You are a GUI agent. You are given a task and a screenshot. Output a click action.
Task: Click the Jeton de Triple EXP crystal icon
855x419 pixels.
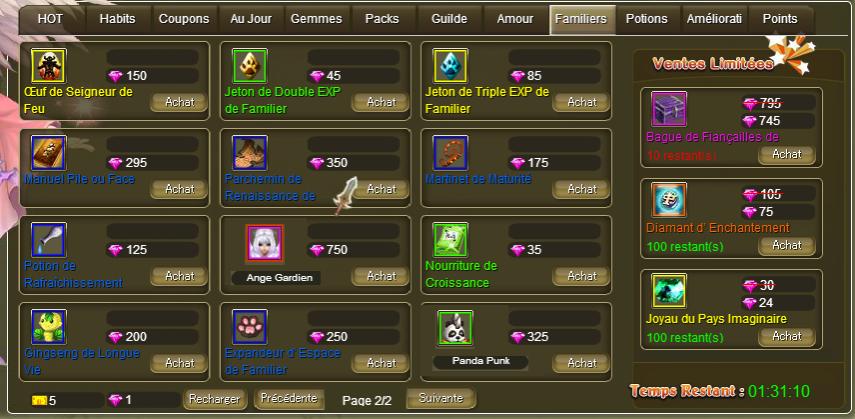pos(450,66)
